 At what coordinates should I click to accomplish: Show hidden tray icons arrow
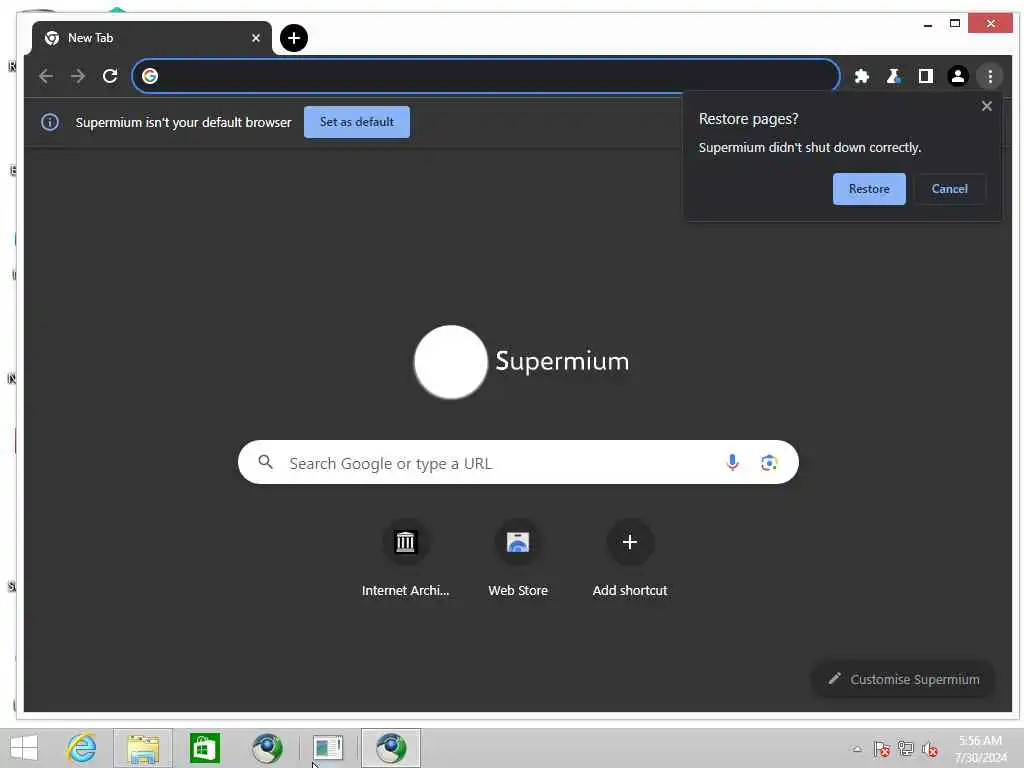(857, 749)
